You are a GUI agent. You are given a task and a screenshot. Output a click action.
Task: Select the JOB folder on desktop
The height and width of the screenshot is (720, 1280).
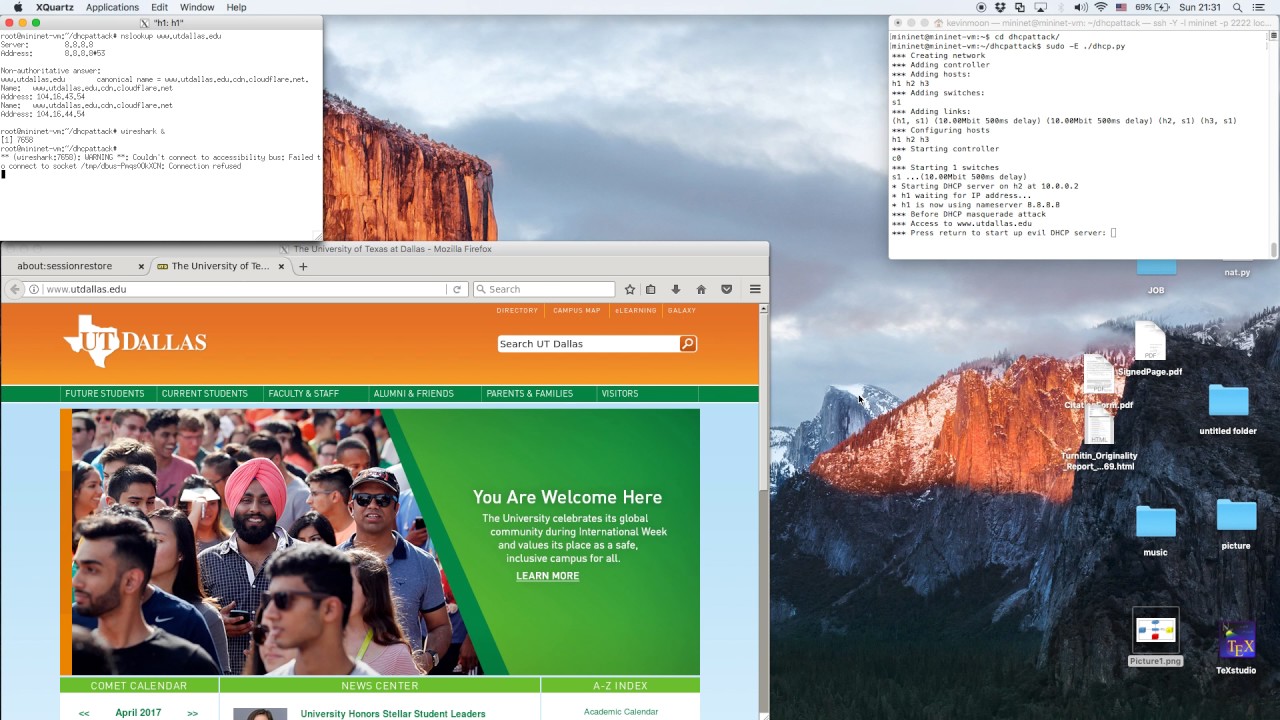[x=1156, y=275]
